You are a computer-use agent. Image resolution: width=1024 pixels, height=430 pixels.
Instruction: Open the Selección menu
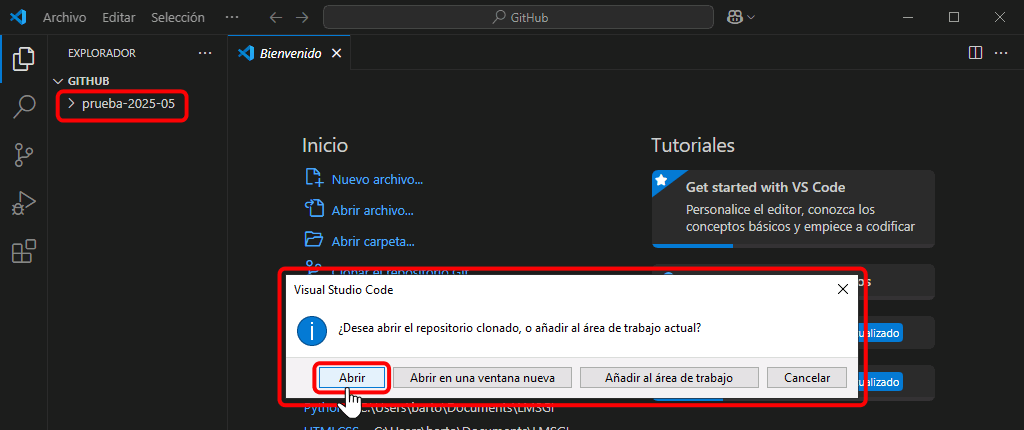(x=178, y=18)
